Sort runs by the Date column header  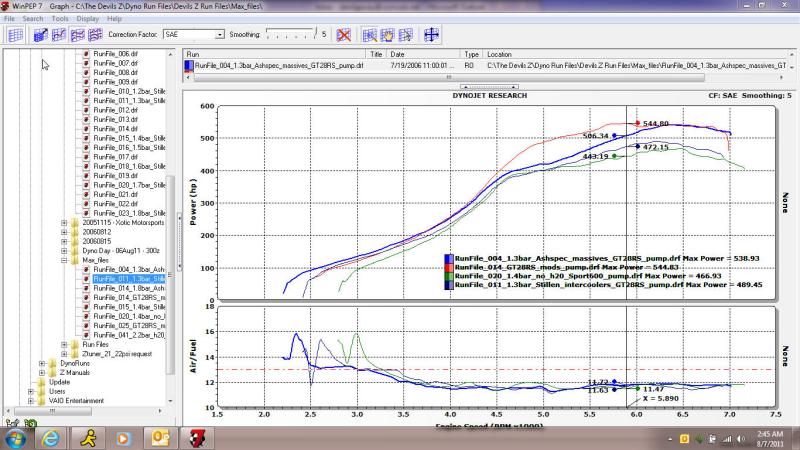[398, 54]
